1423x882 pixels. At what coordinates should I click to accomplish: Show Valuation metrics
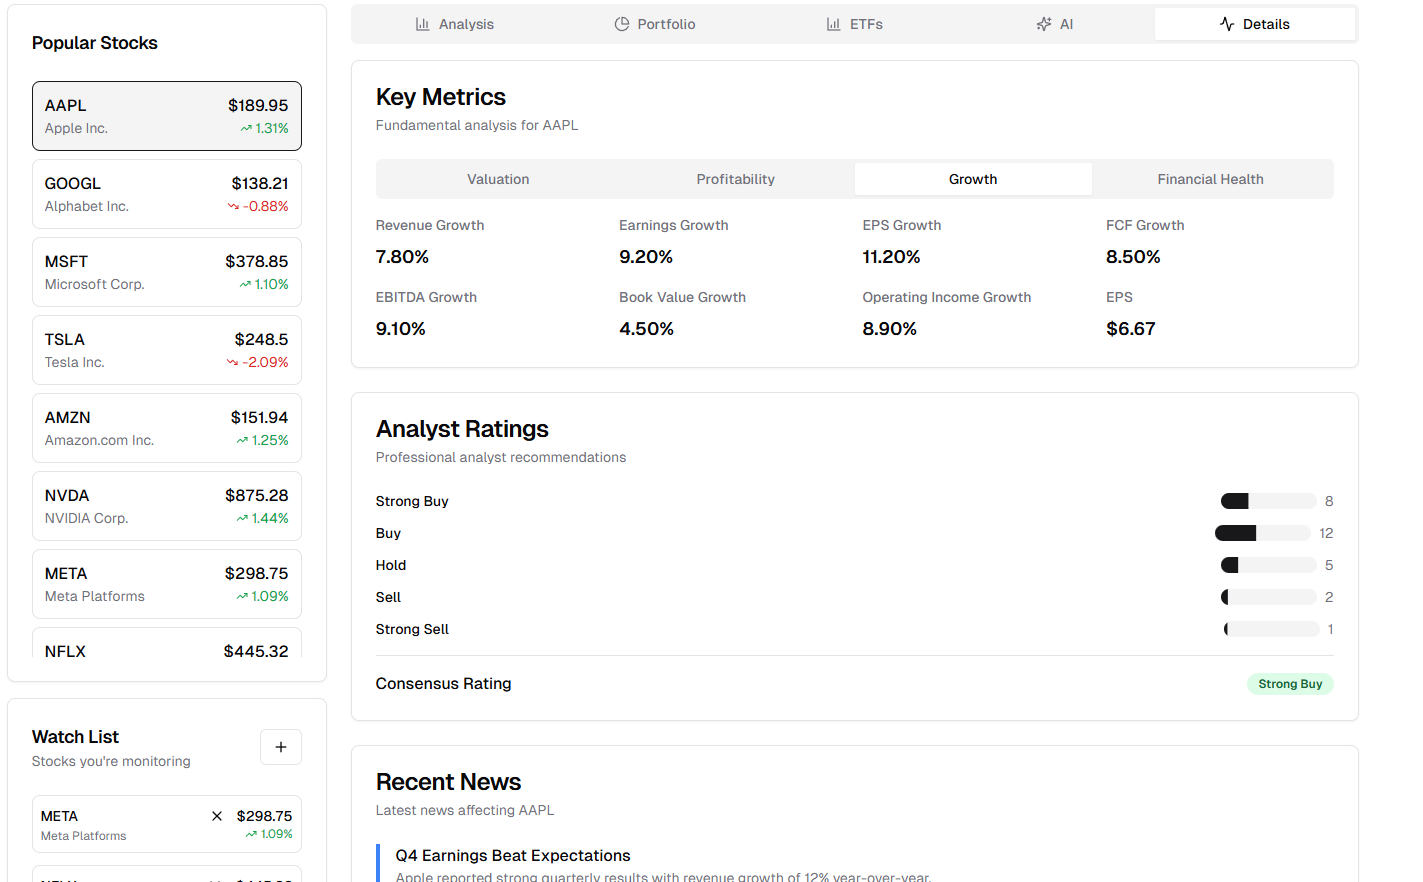point(498,179)
